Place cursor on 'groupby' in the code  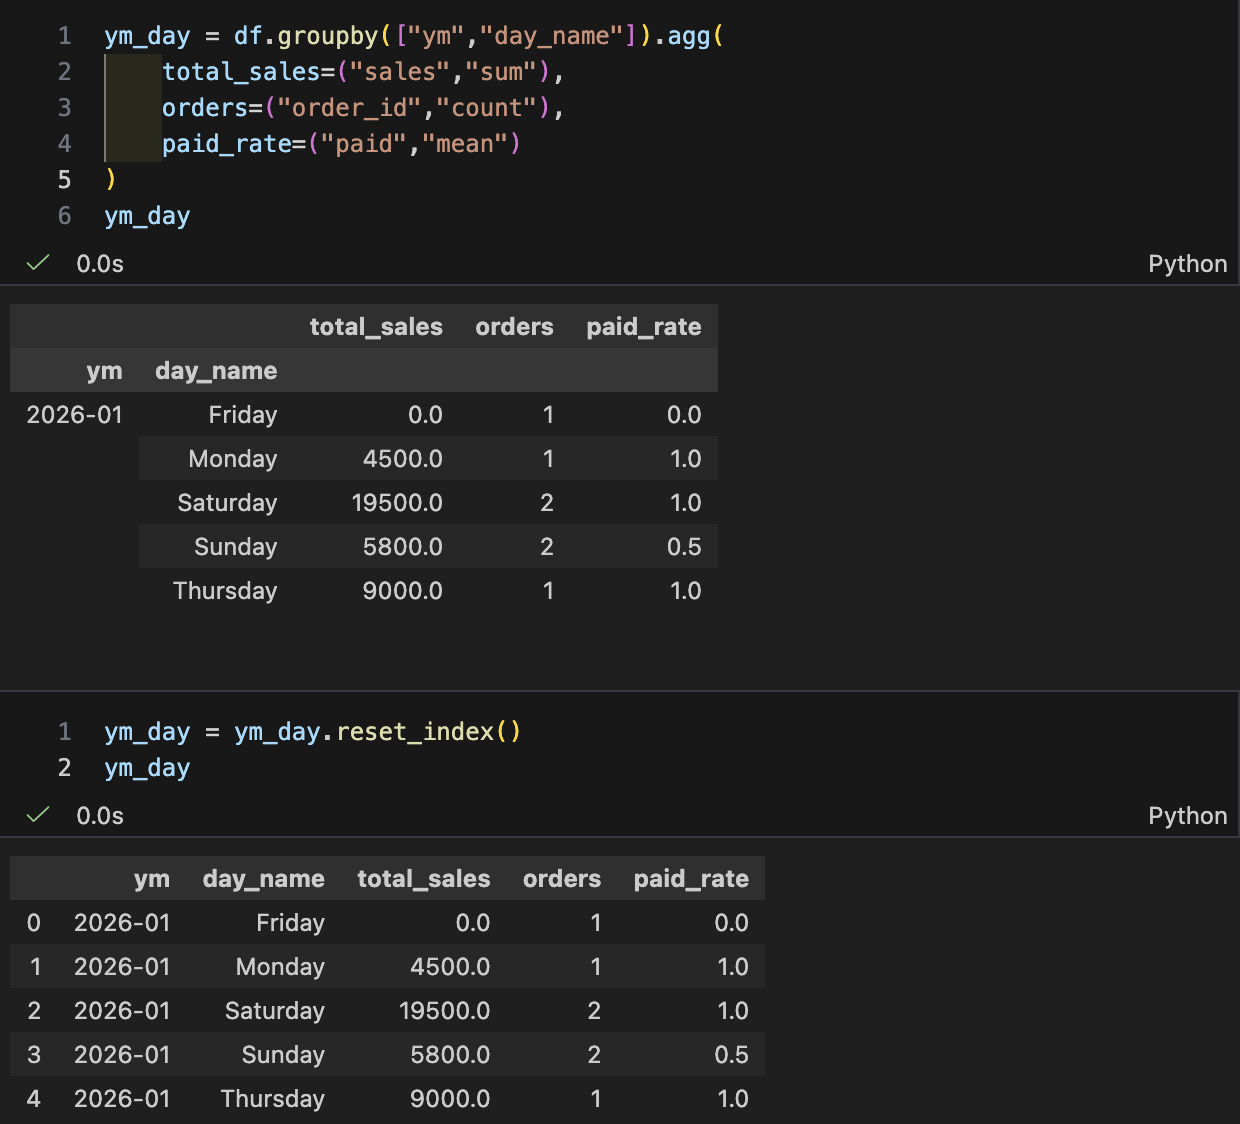(x=328, y=36)
